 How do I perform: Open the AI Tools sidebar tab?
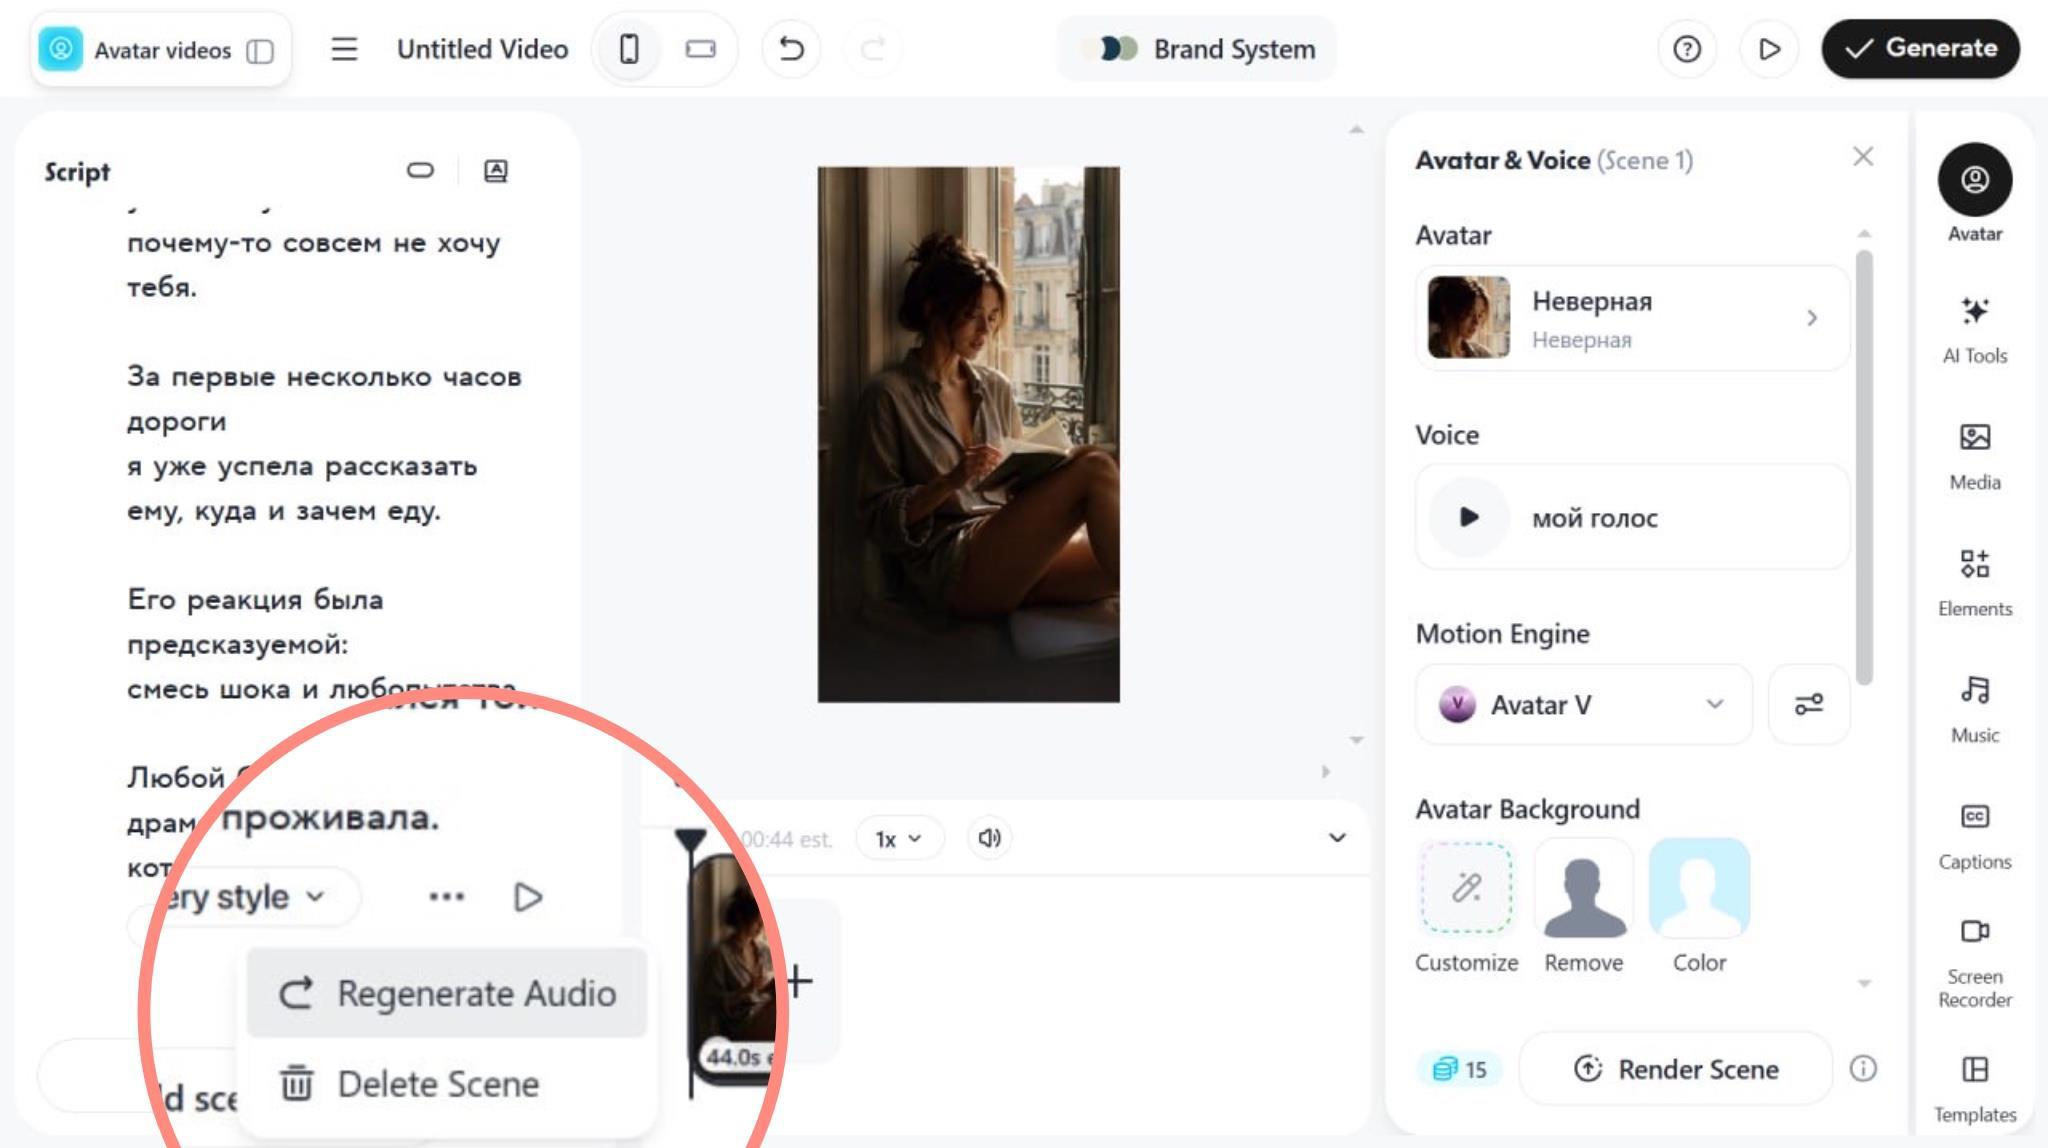click(1975, 330)
